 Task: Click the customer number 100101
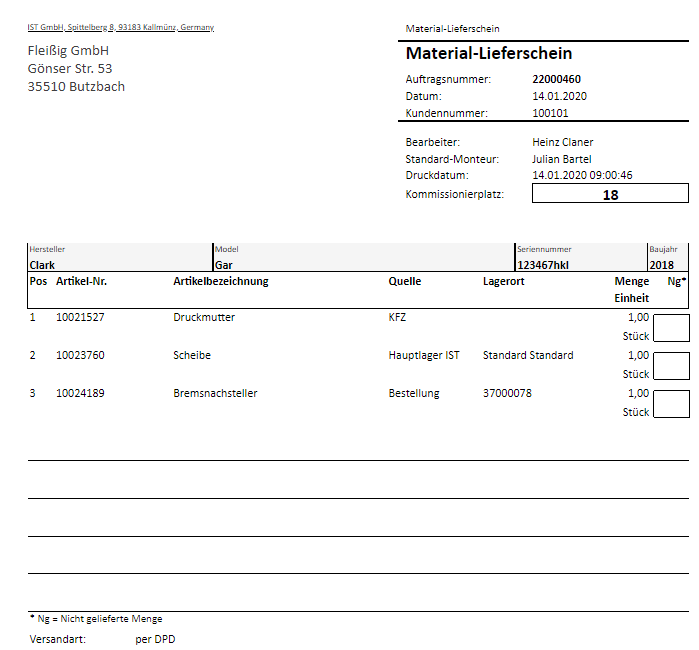pyautogui.click(x=550, y=113)
